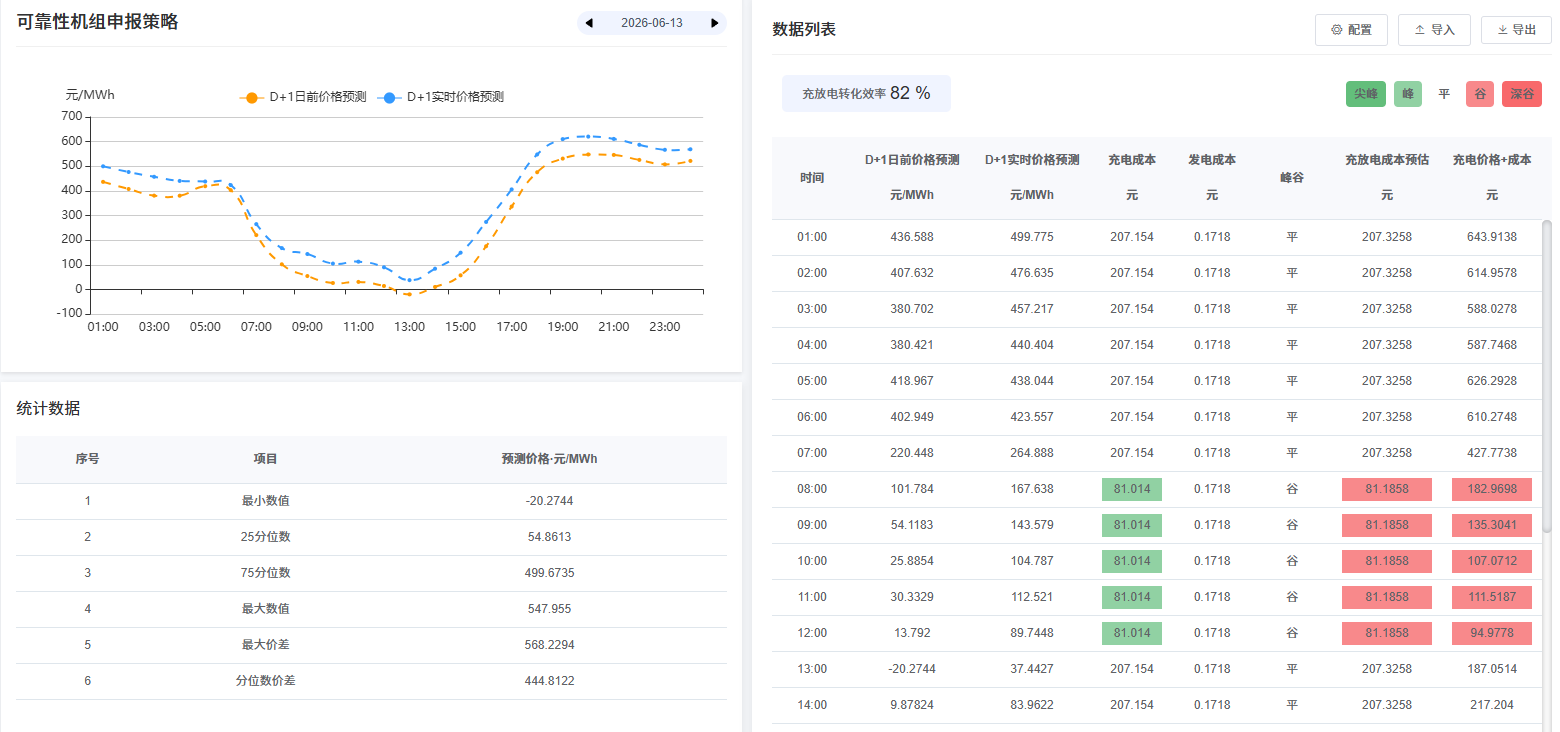Click the 19:00 label on chart axis
1560x732 pixels.
point(563,327)
